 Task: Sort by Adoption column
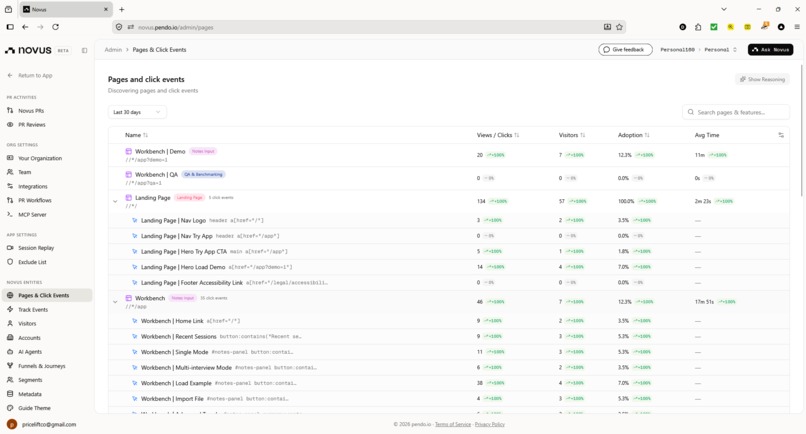(x=633, y=135)
